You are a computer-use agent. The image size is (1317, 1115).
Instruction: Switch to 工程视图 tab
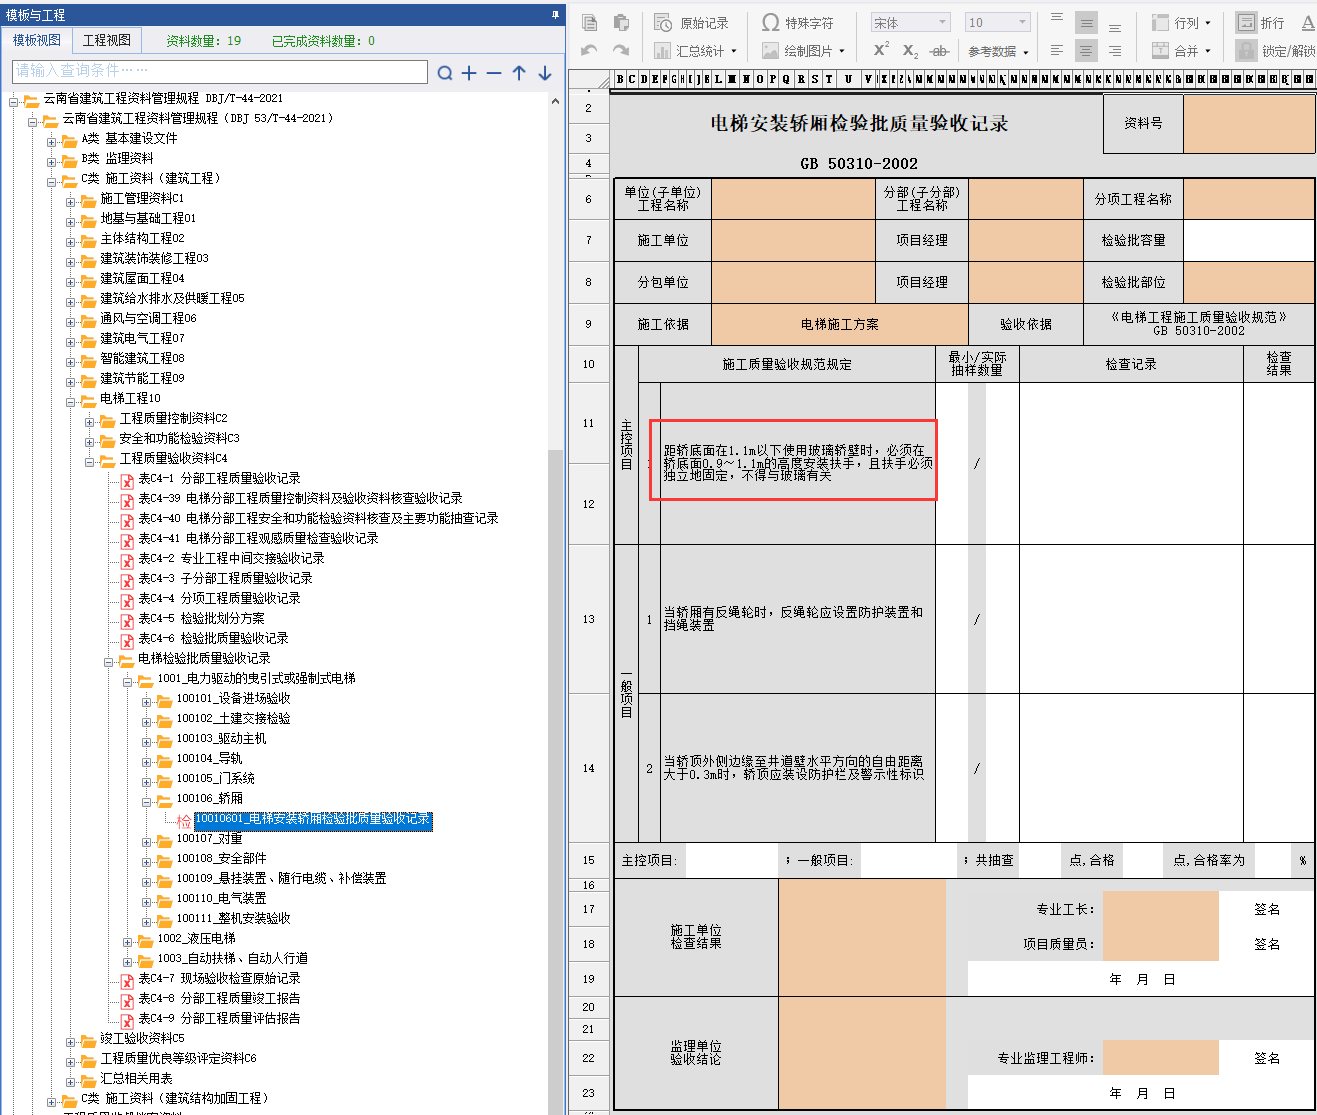[107, 41]
